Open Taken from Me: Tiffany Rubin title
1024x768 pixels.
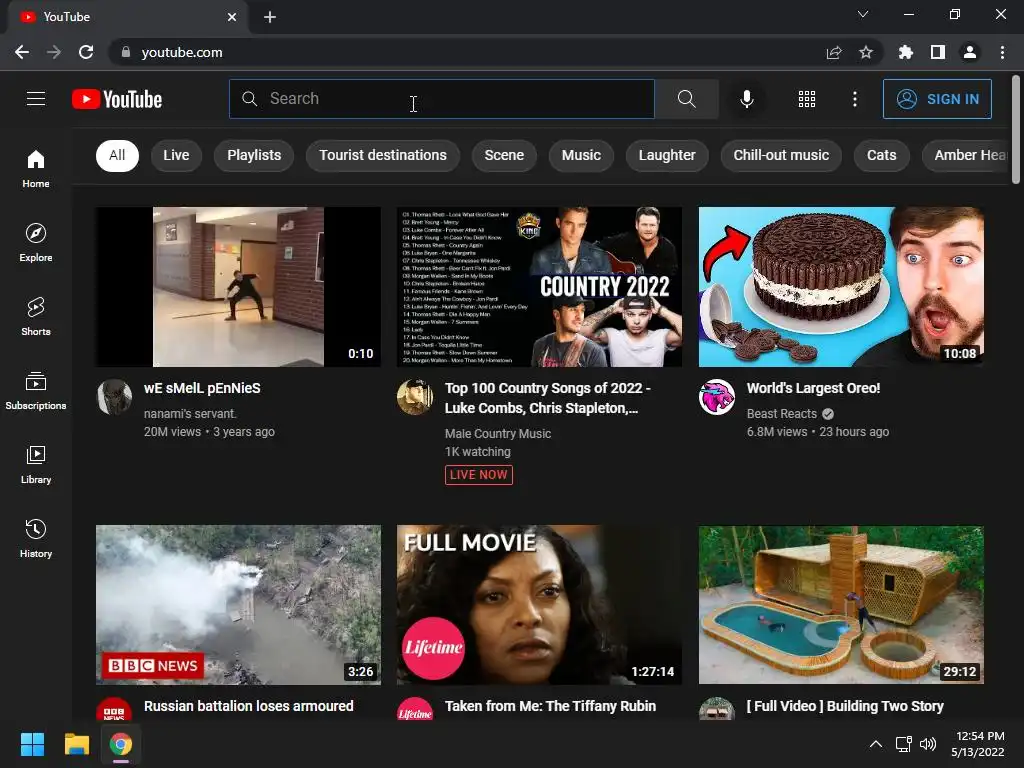[x=550, y=706]
